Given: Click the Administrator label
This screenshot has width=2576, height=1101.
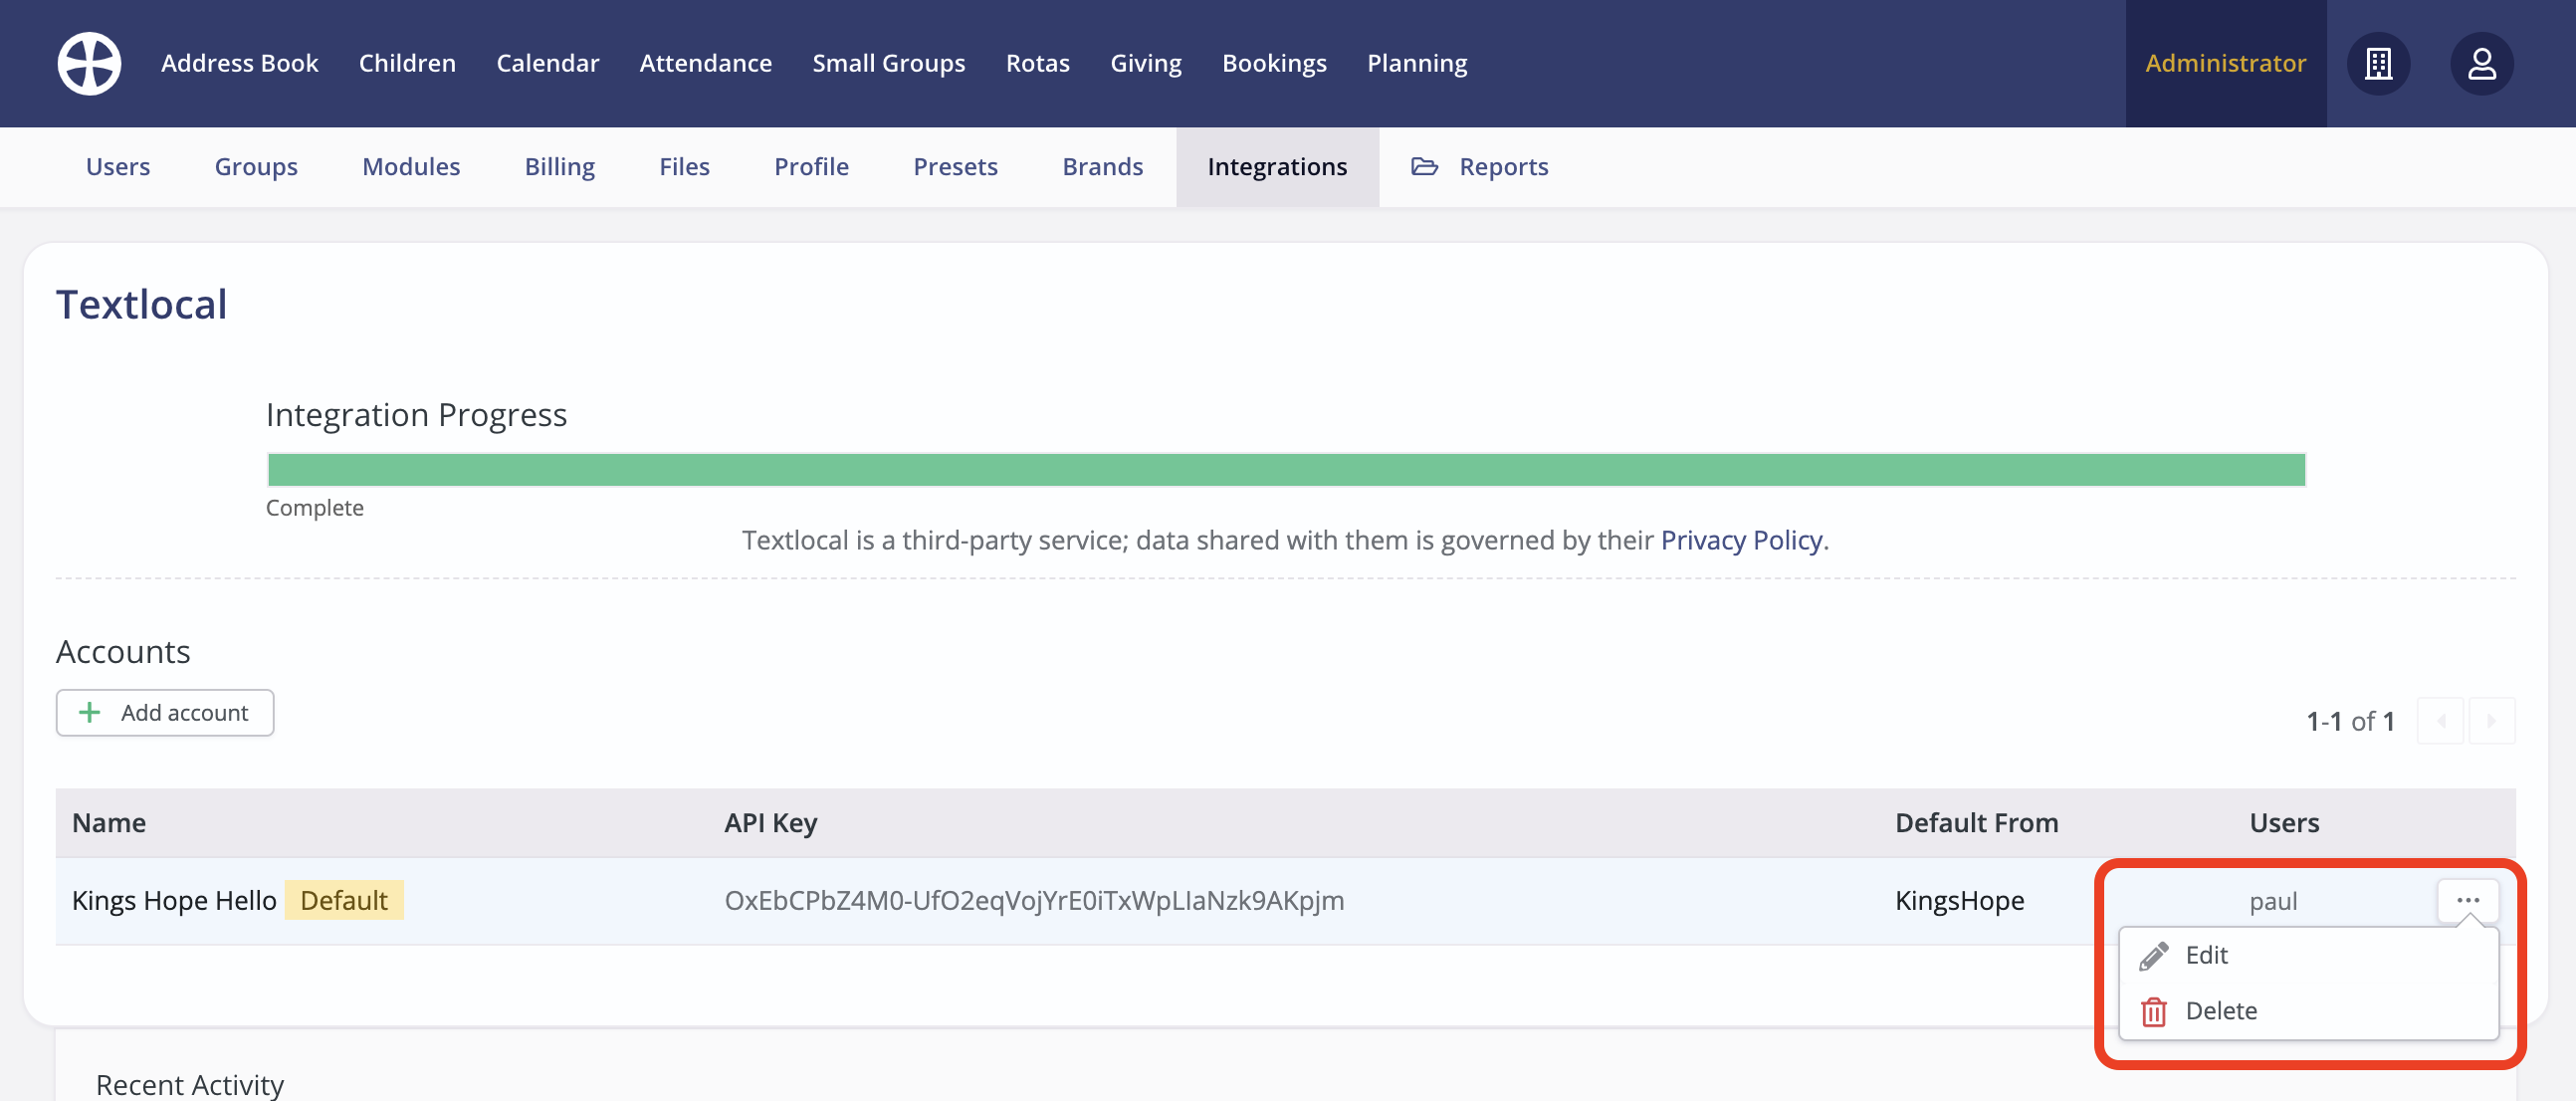Looking at the screenshot, I should [2225, 63].
